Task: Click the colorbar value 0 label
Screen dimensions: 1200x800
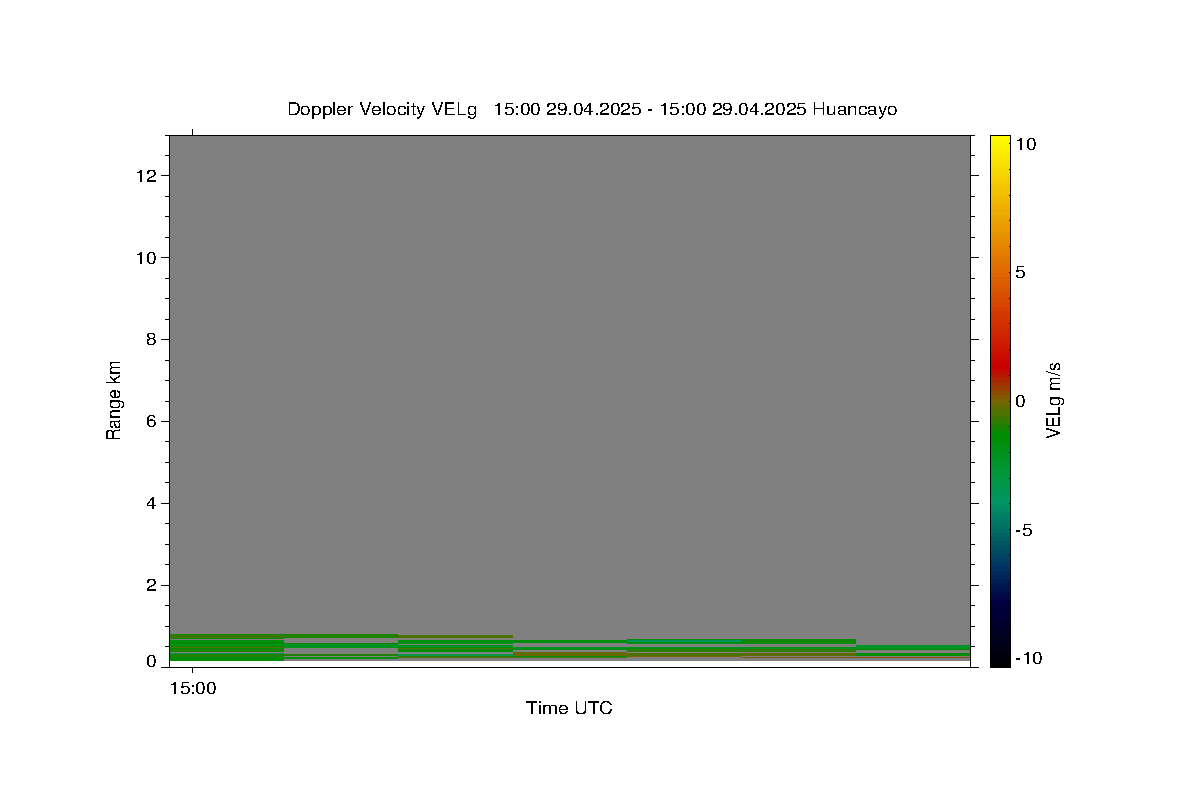Action: 1020,401
